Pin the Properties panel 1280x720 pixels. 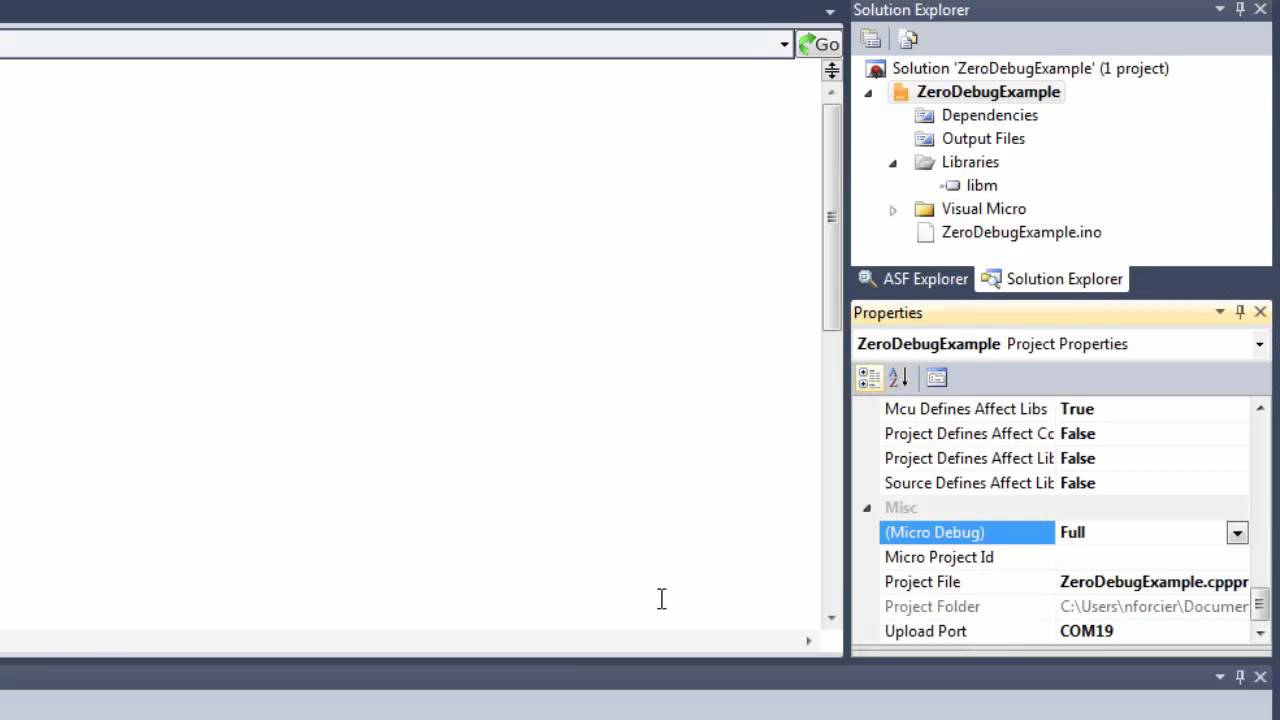point(1240,312)
